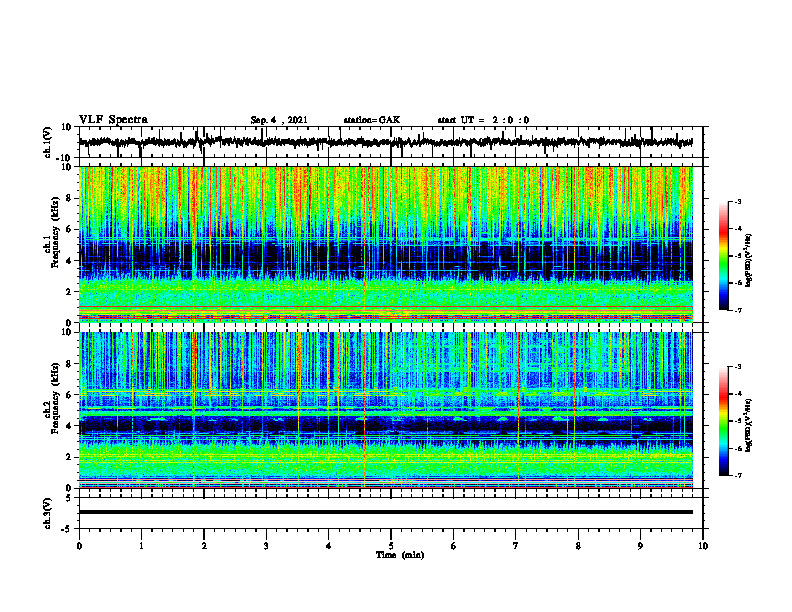Click the ch.1 voltage waveform trace
This screenshot has width=792, height=612.
pos(385,142)
